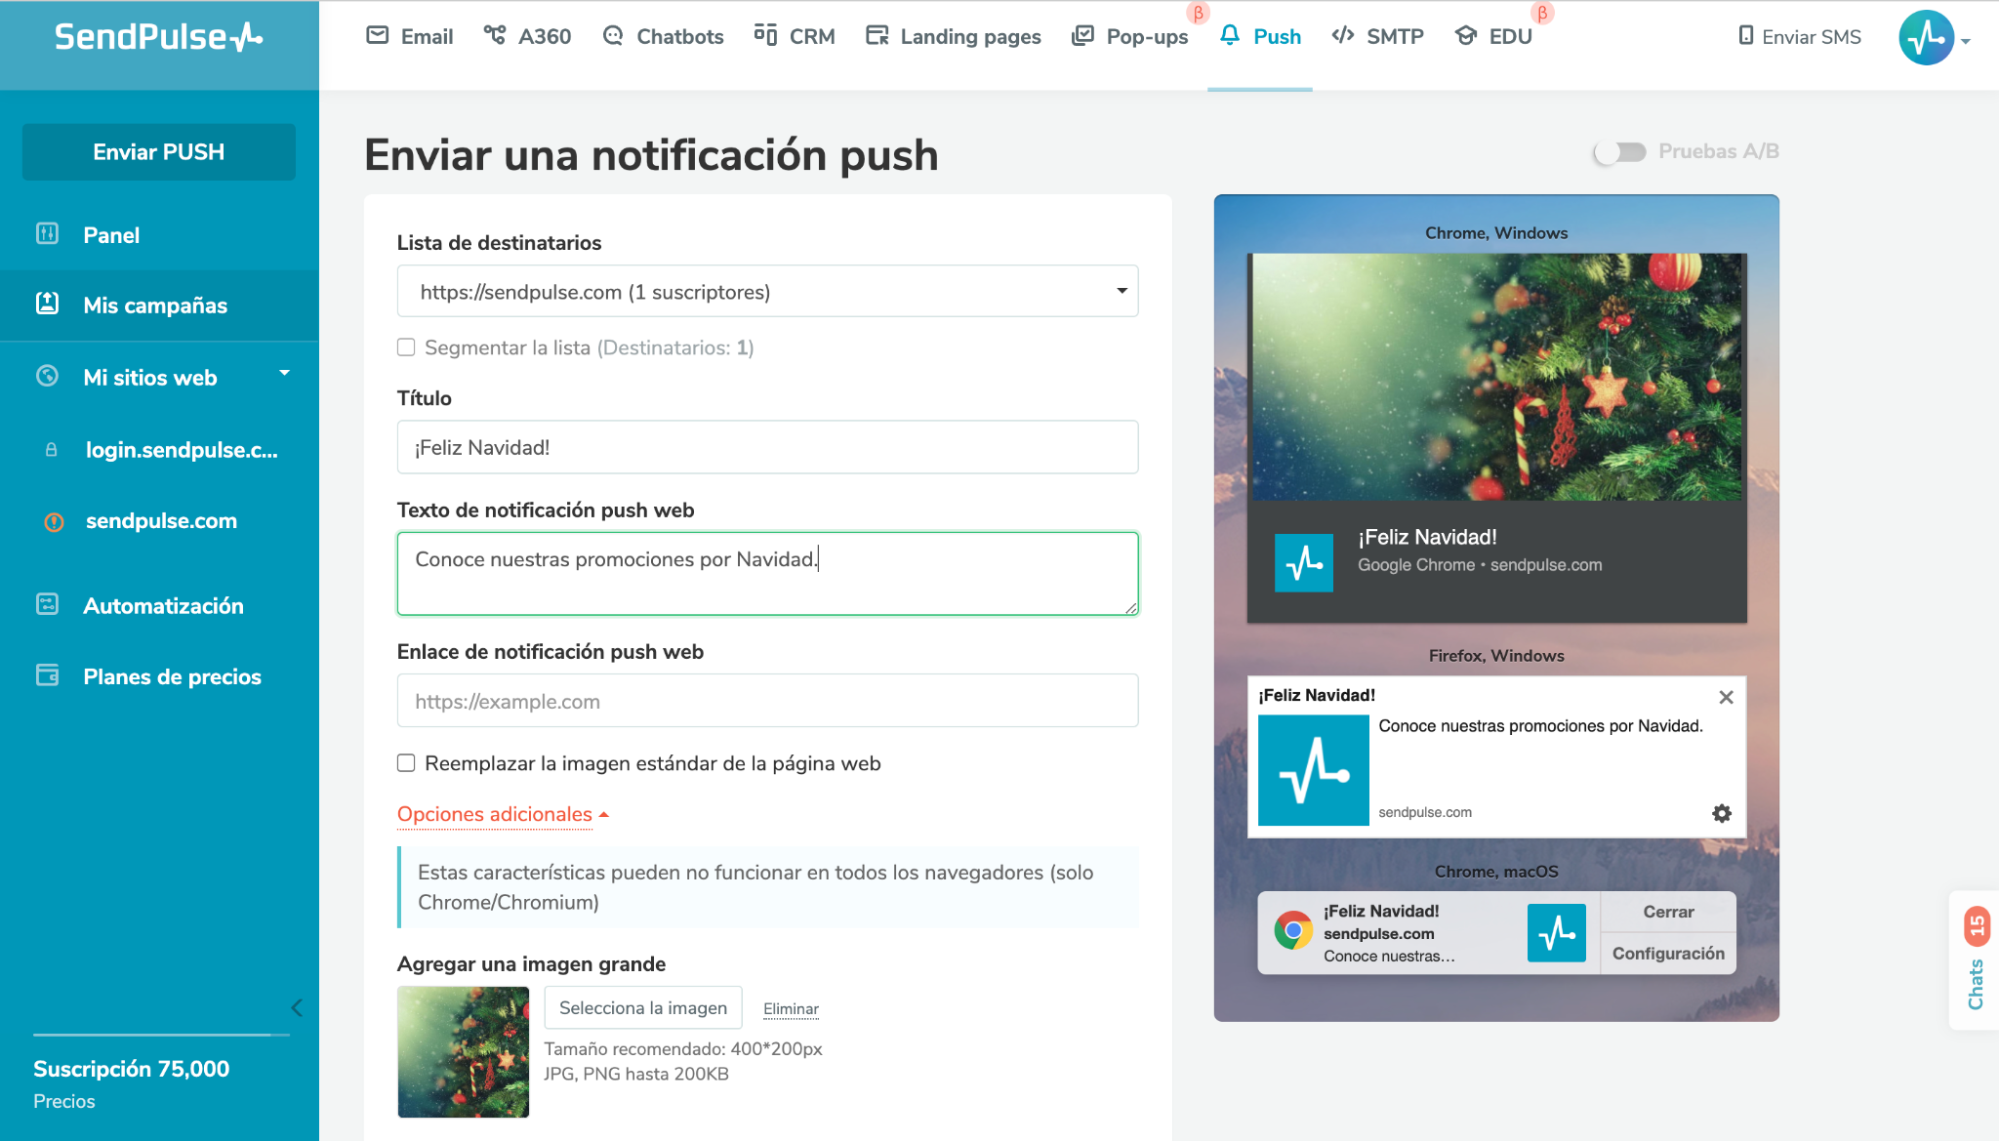Select the Chatbots icon in top navigation
Screen dimensions: 1999x1142
[612, 36]
